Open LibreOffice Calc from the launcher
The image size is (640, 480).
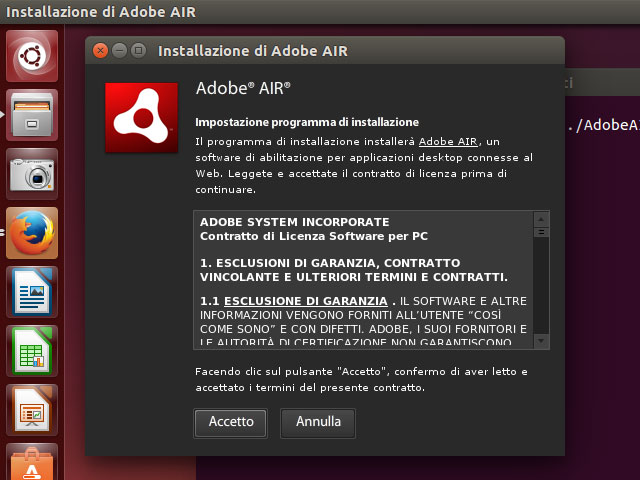[33, 351]
